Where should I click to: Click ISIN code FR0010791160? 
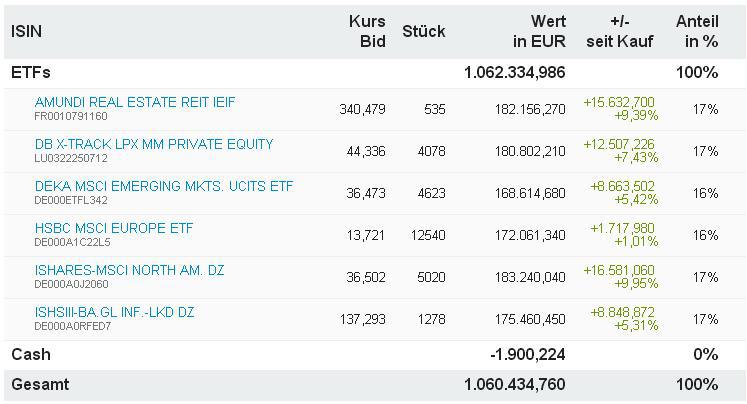(x=70, y=116)
